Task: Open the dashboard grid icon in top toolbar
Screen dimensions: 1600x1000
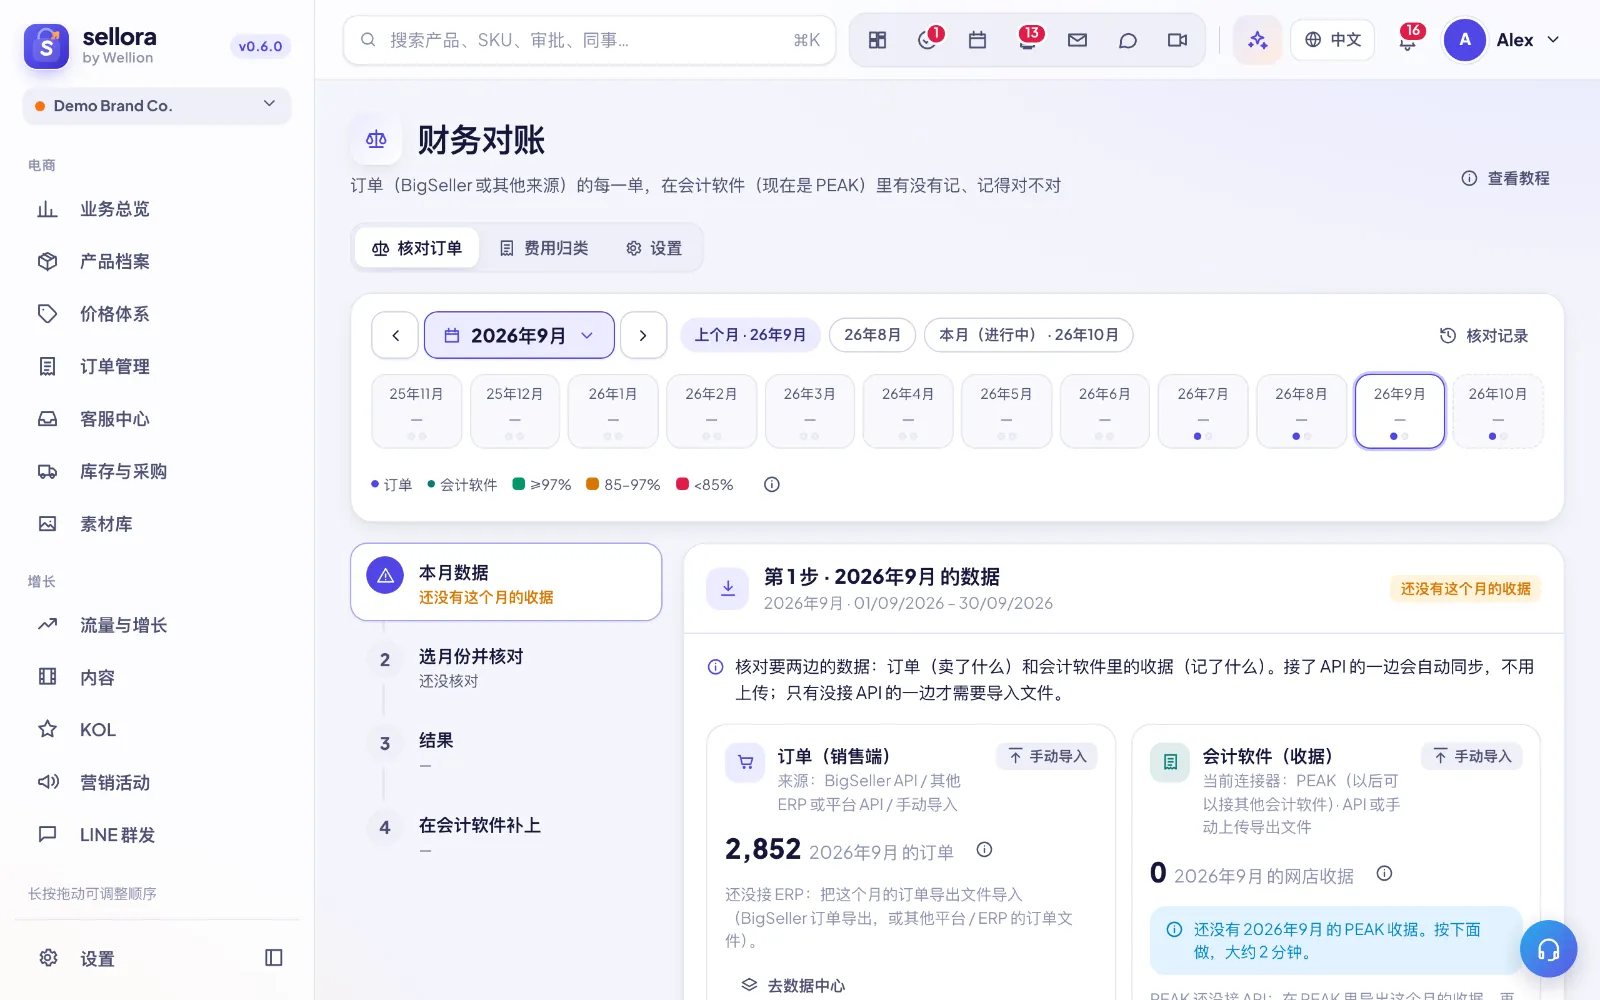Action: pyautogui.click(x=877, y=40)
